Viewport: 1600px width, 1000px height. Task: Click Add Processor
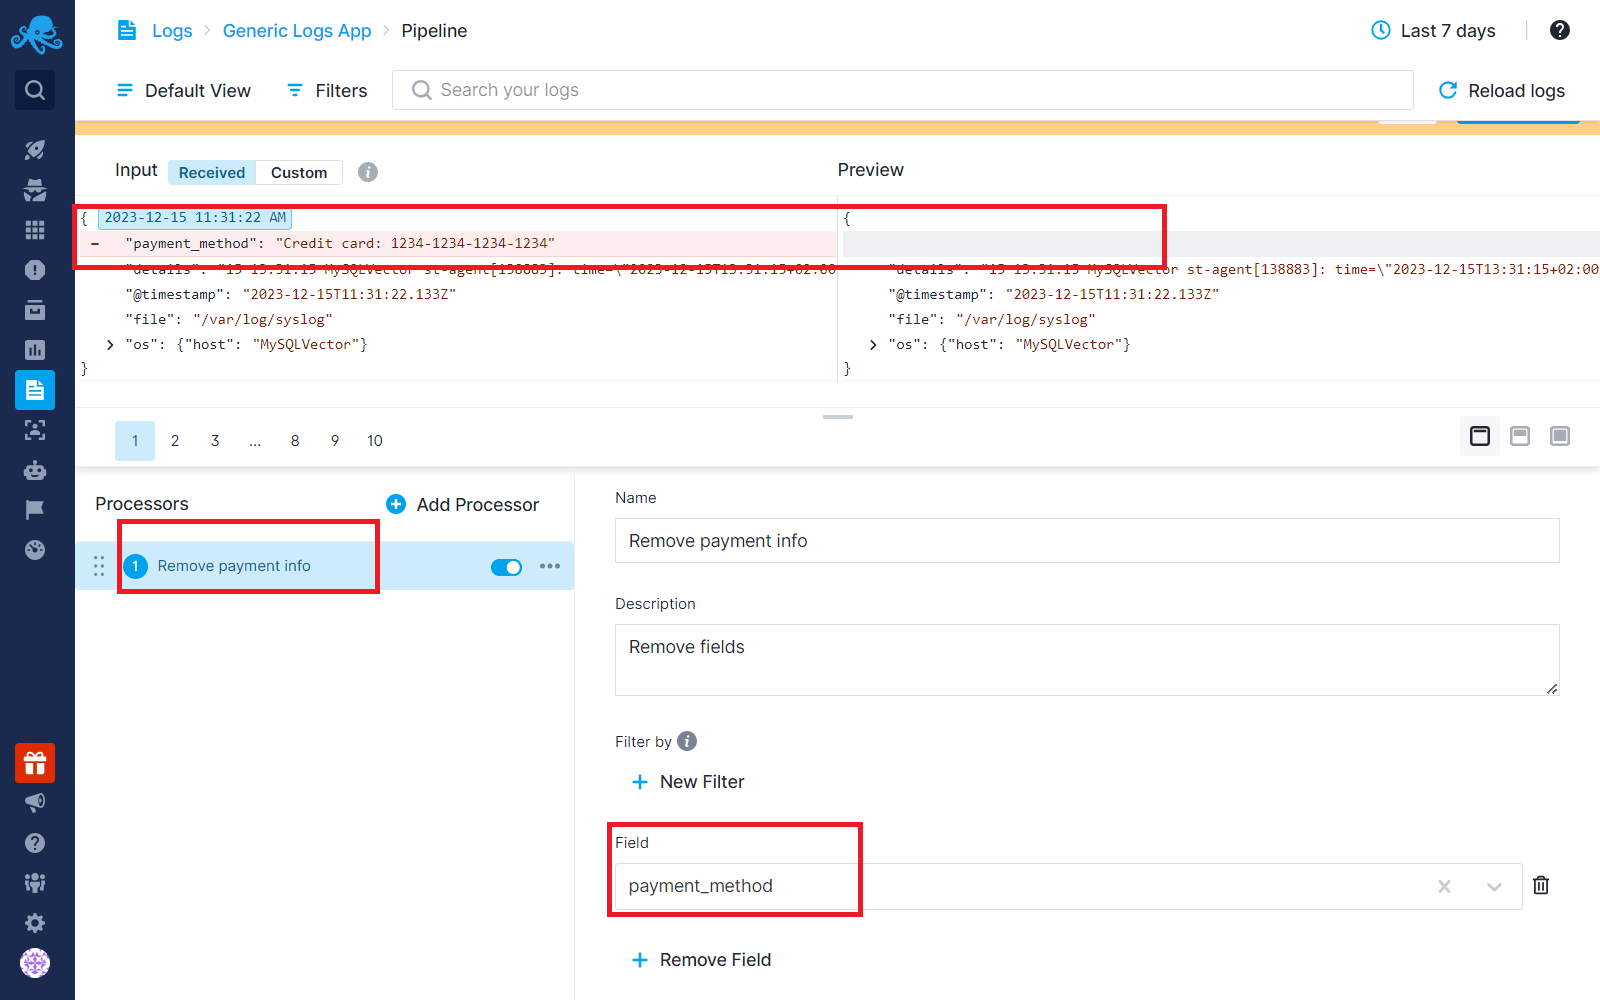point(463,504)
